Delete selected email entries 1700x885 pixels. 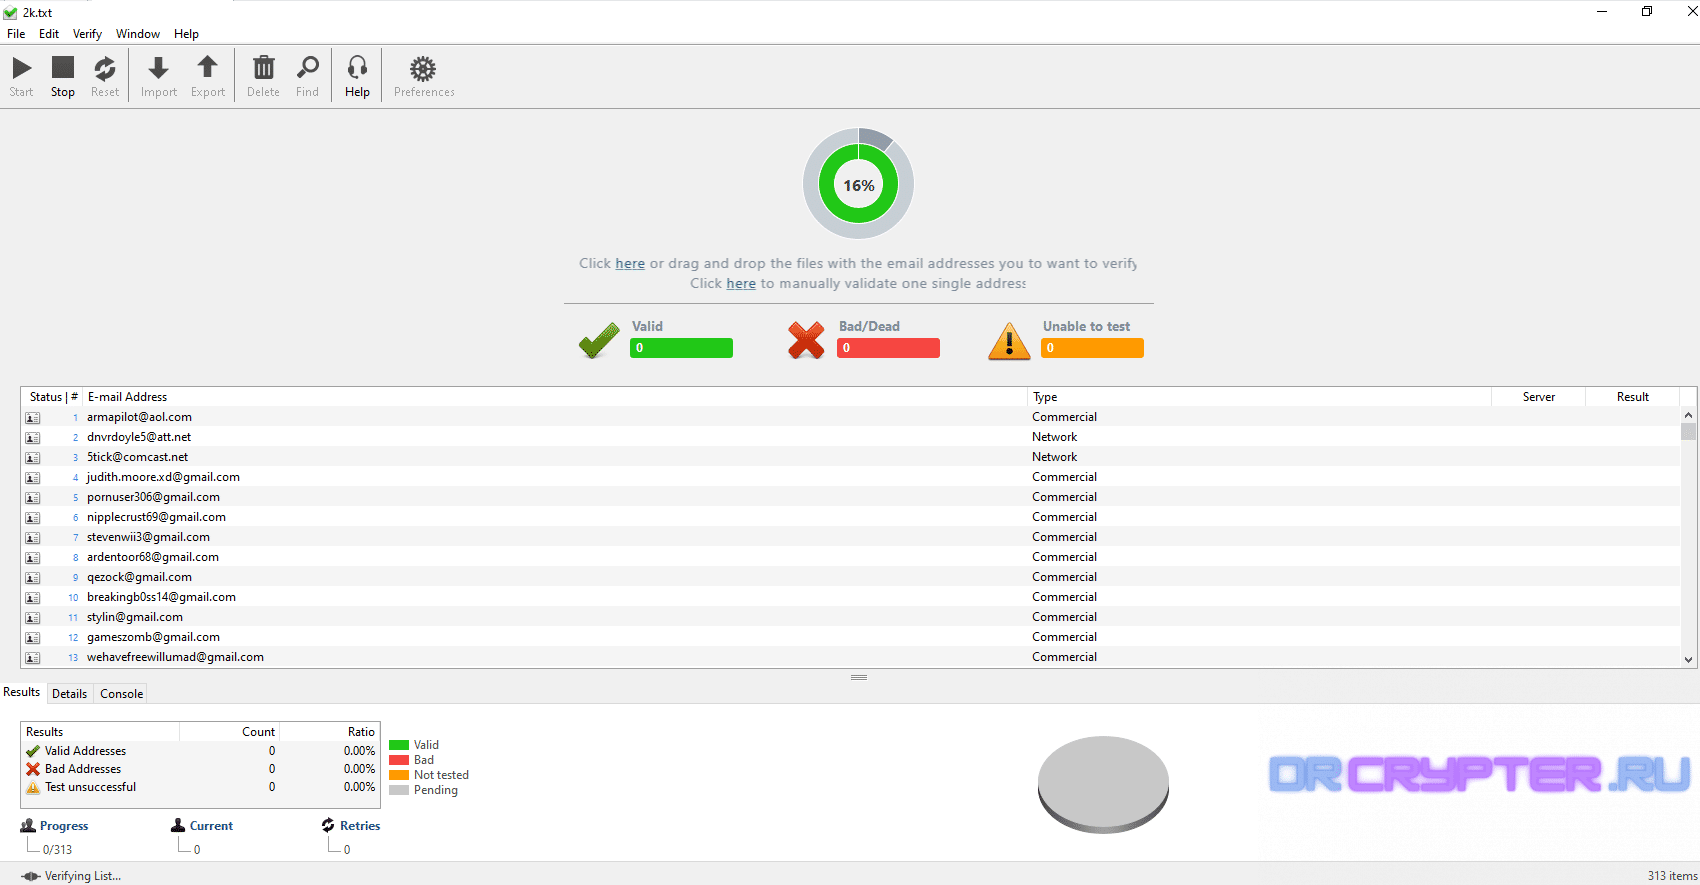point(263,76)
